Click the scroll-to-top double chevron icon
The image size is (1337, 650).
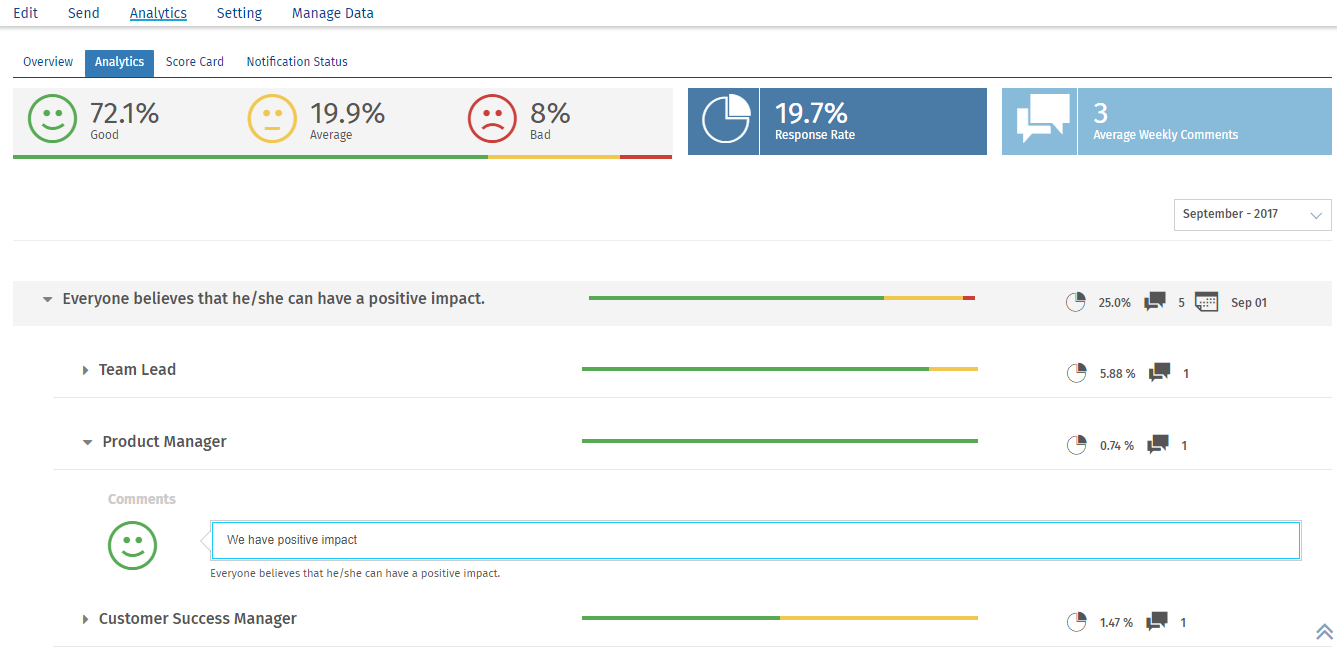tap(1324, 631)
